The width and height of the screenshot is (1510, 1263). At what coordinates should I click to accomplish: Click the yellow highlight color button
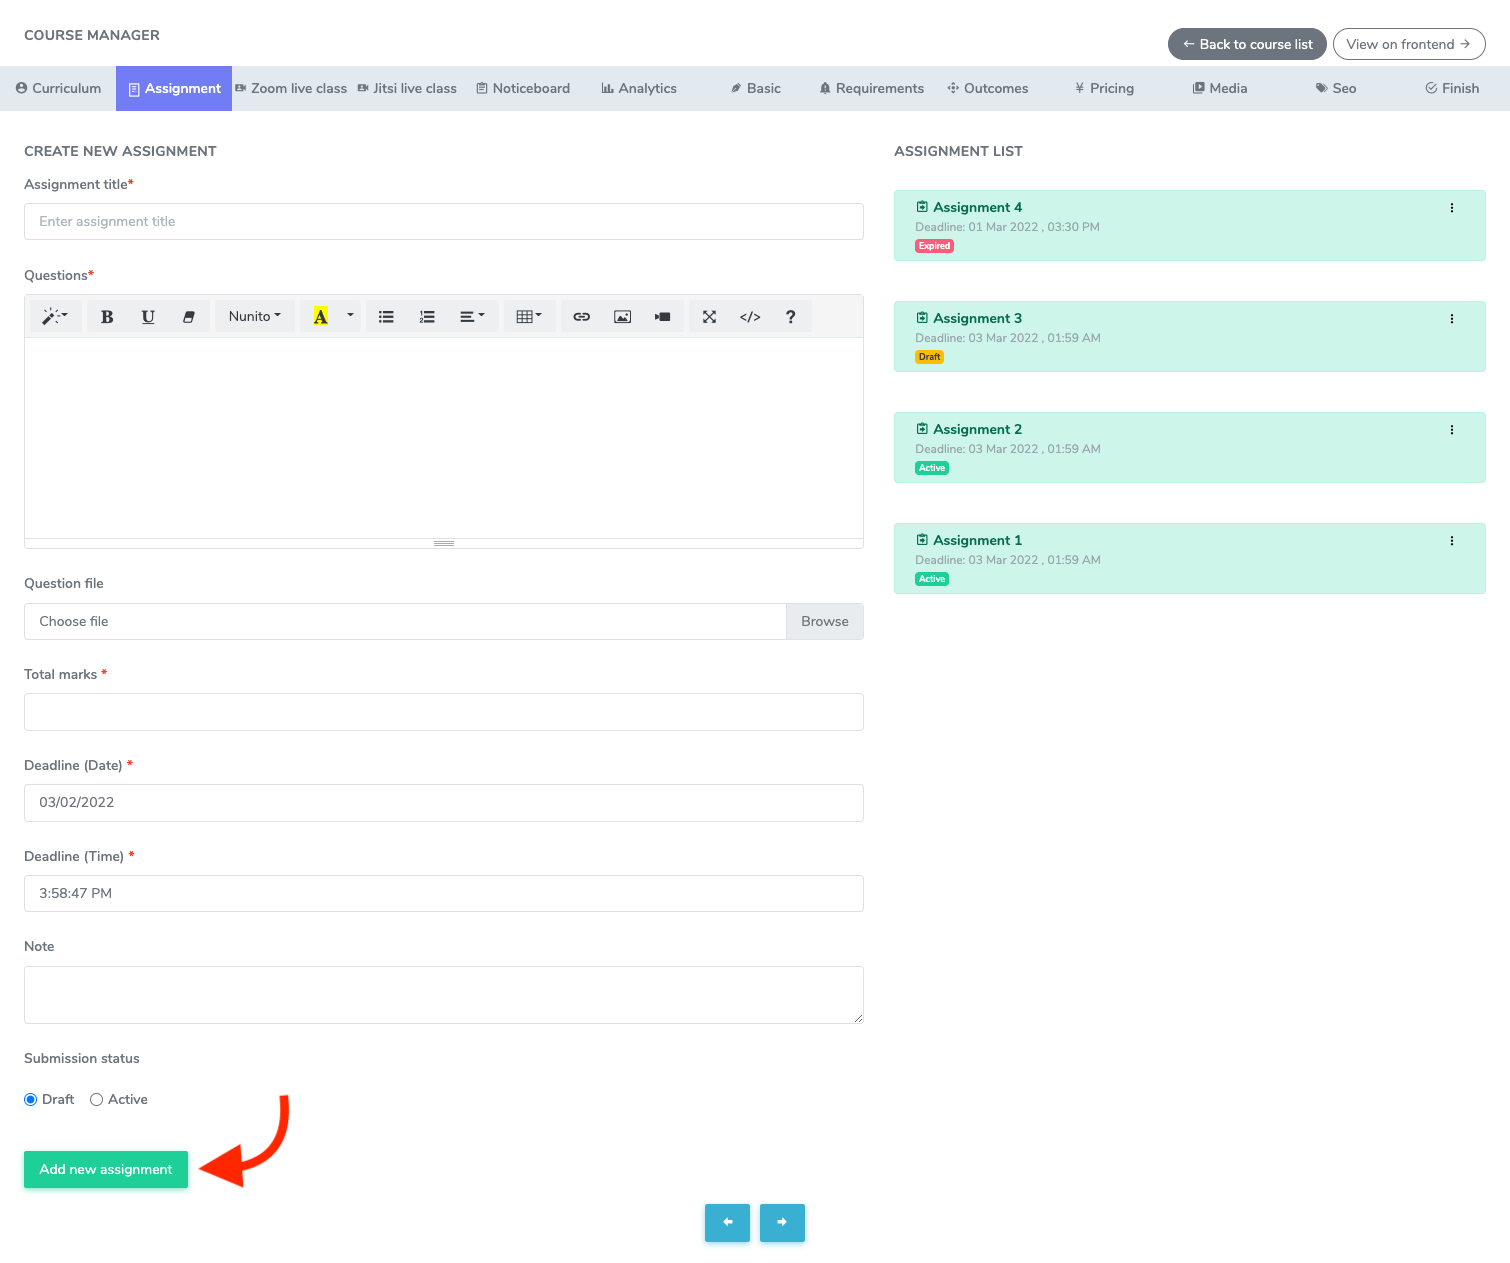click(x=320, y=317)
